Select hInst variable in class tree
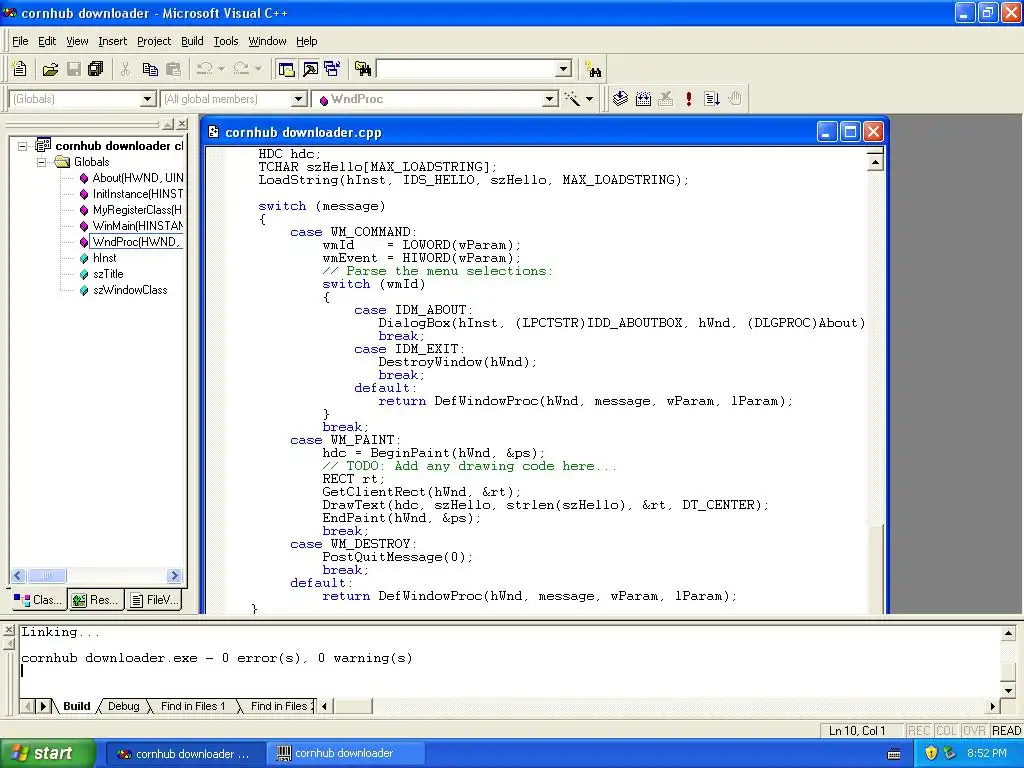Image resolution: width=1024 pixels, height=768 pixels. point(104,258)
